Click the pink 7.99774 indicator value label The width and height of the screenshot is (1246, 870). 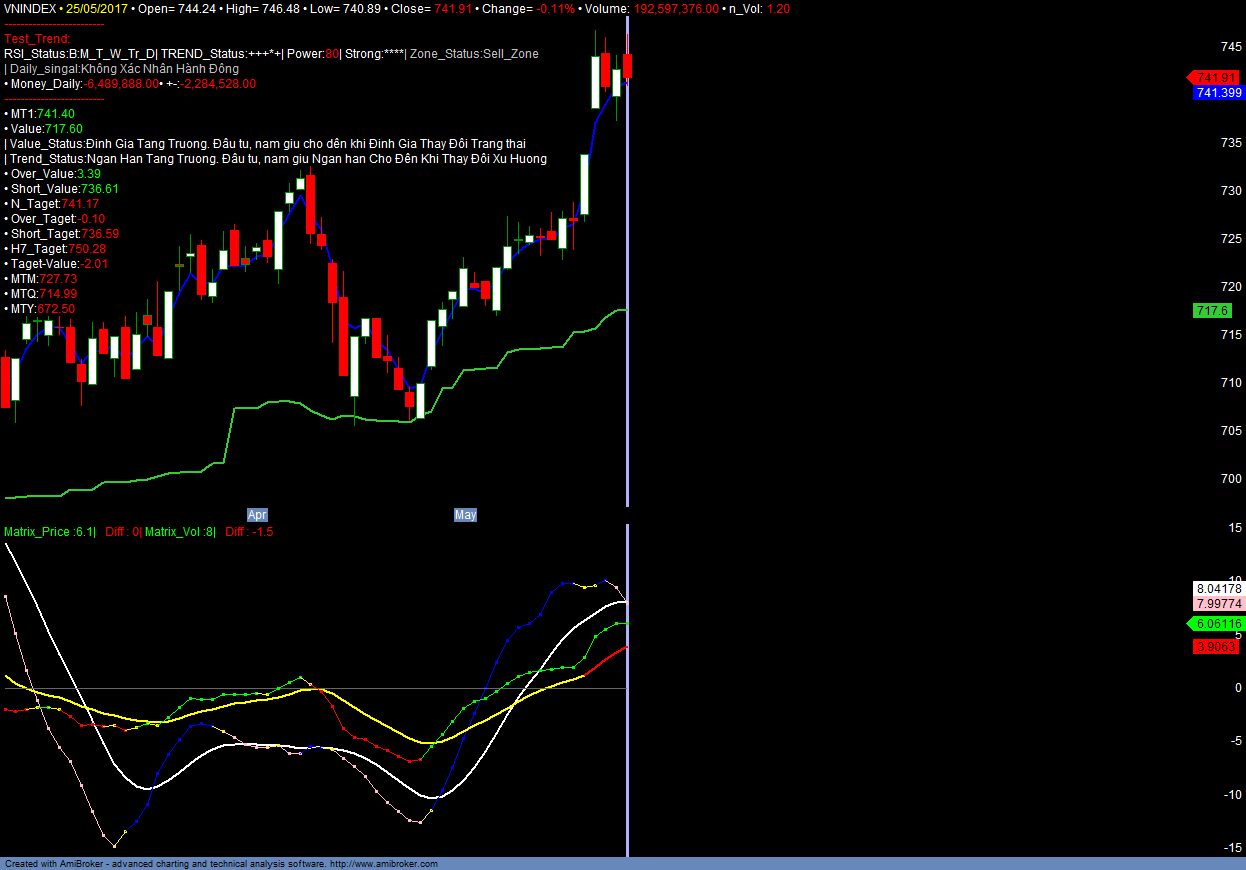click(1219, 604)
